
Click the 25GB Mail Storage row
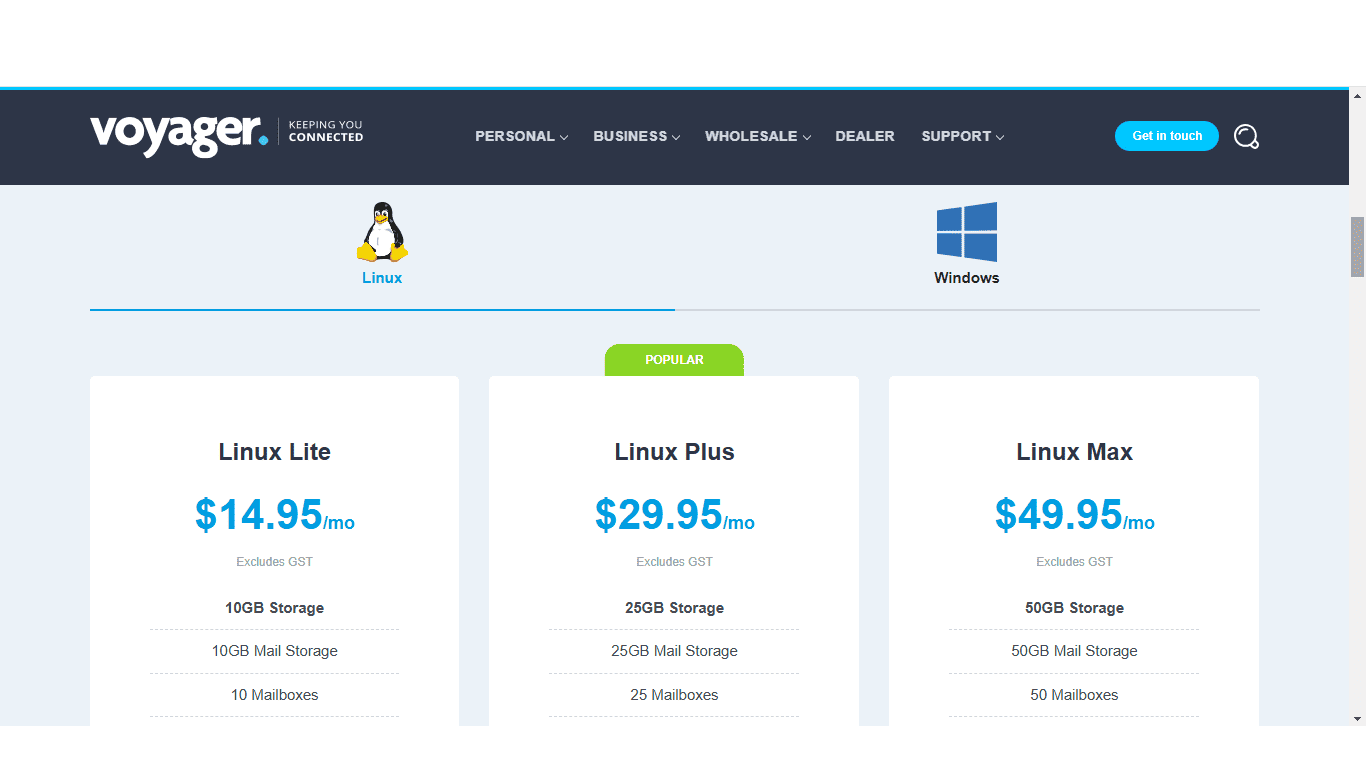point(675,651)
